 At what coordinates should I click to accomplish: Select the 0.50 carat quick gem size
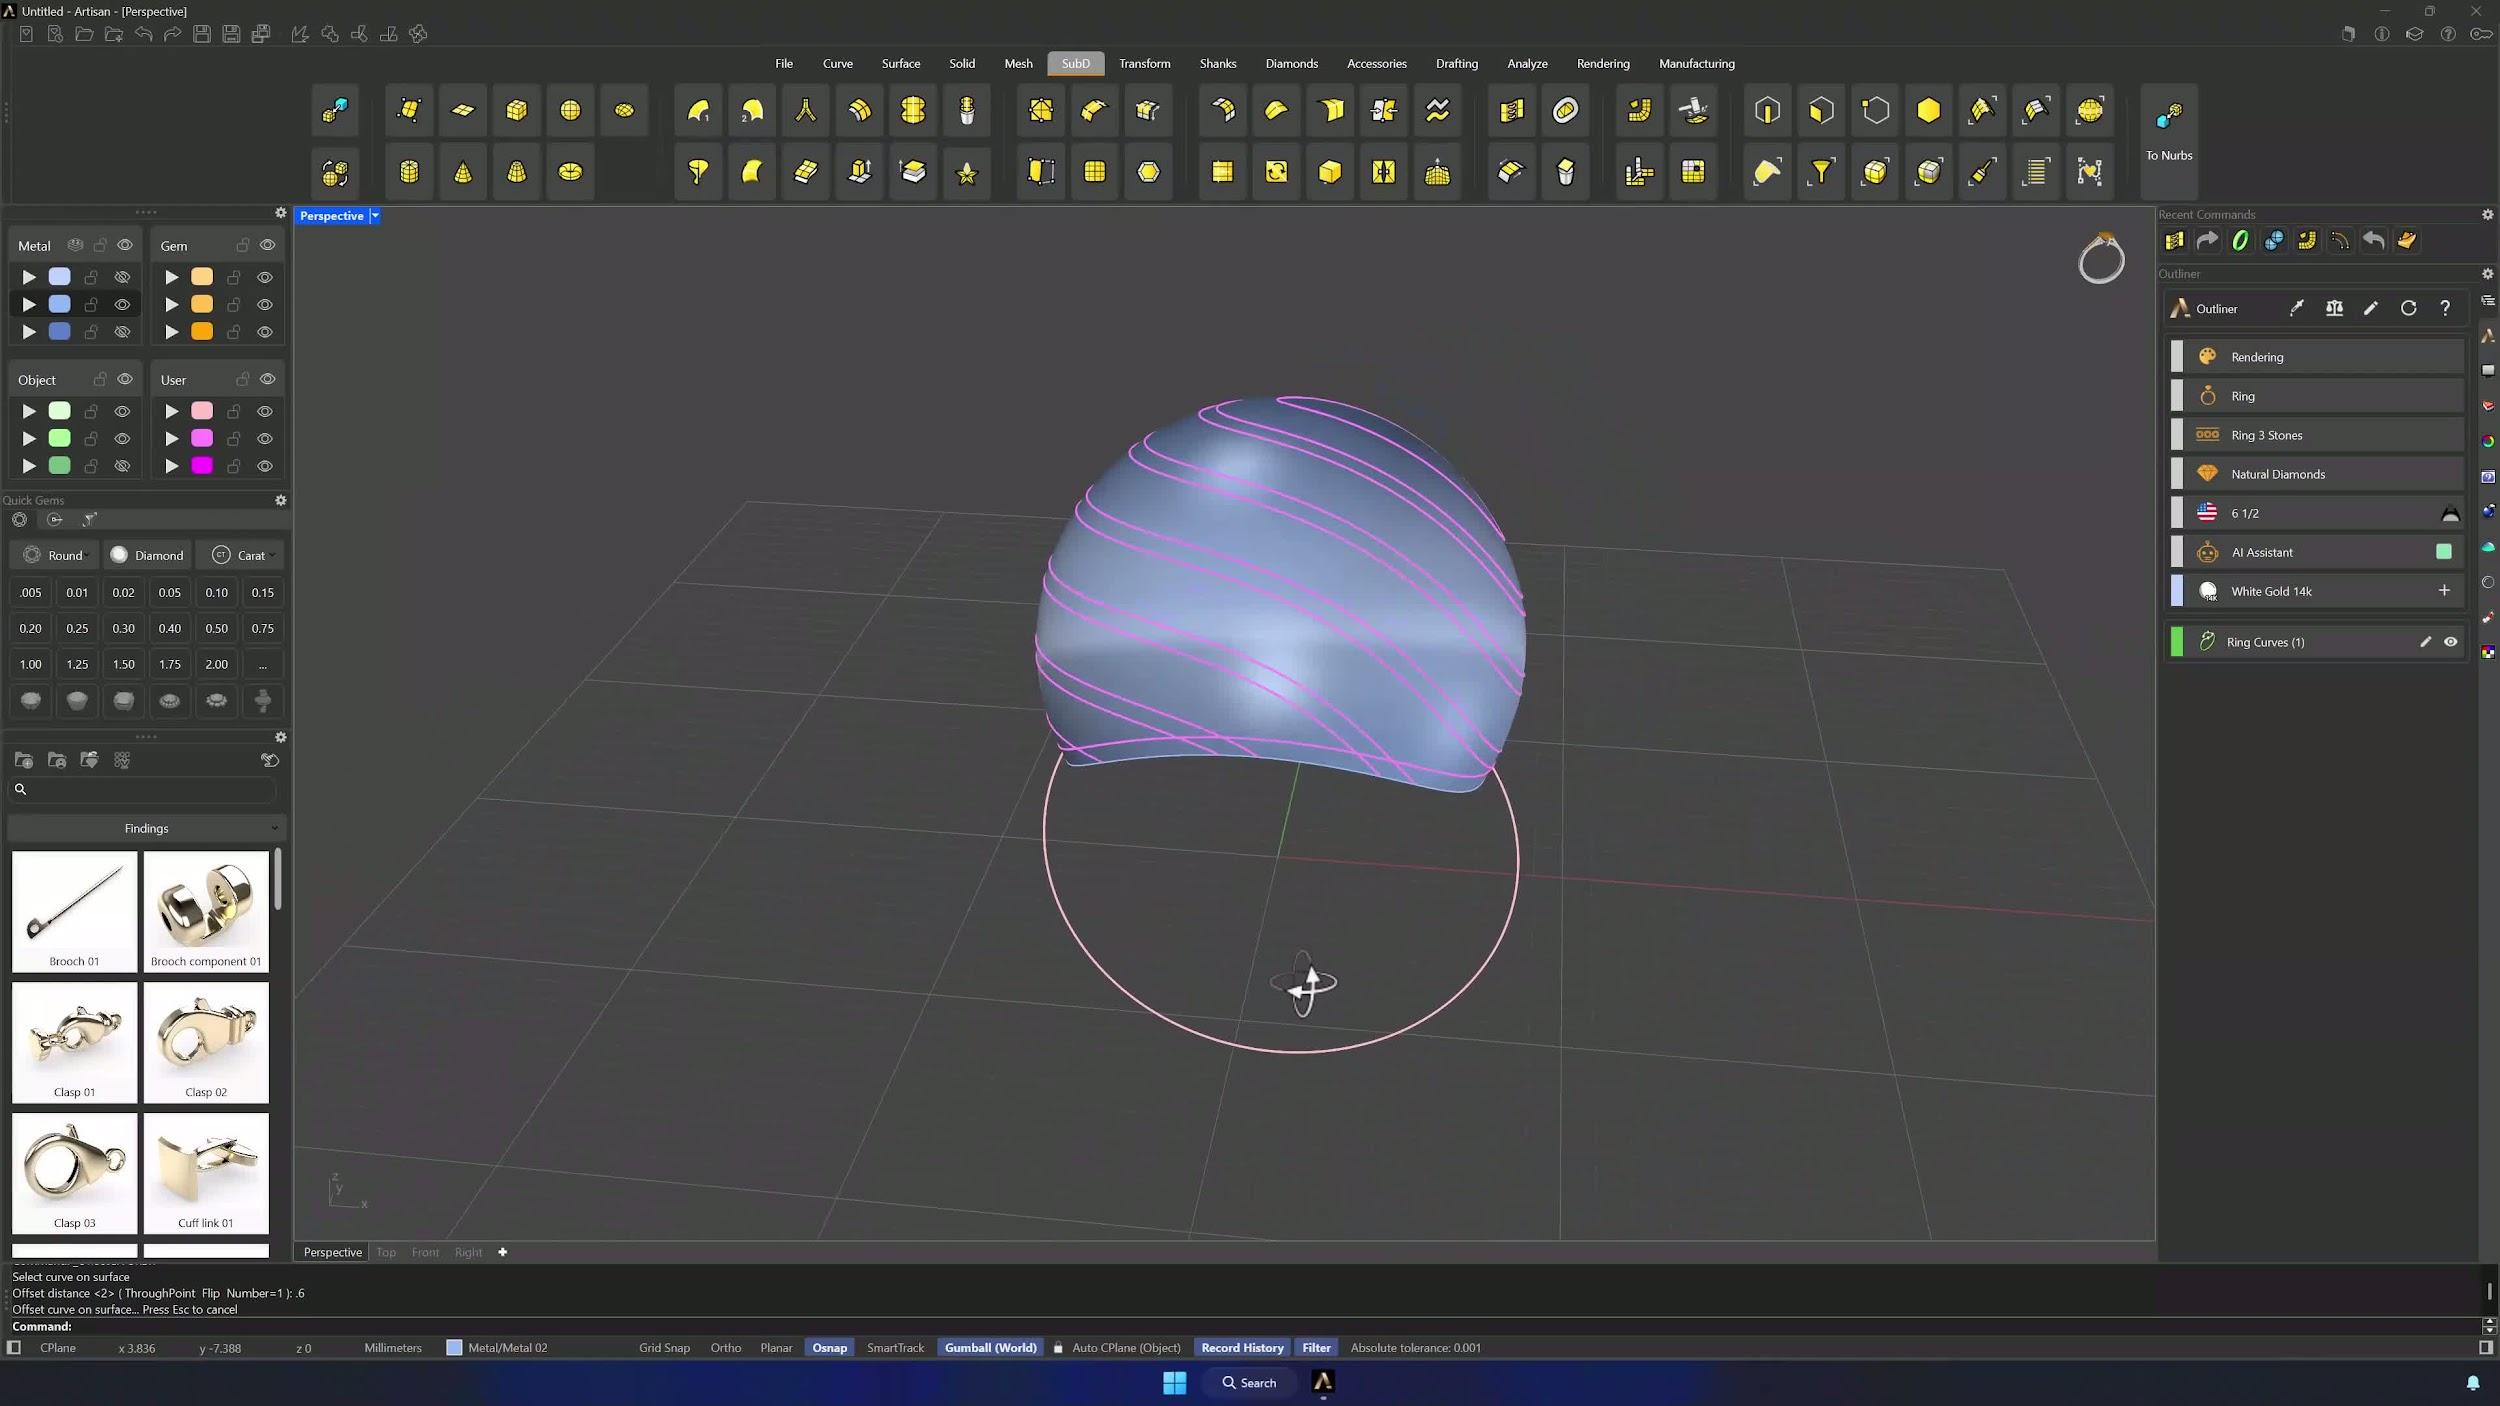pos(216,629)
